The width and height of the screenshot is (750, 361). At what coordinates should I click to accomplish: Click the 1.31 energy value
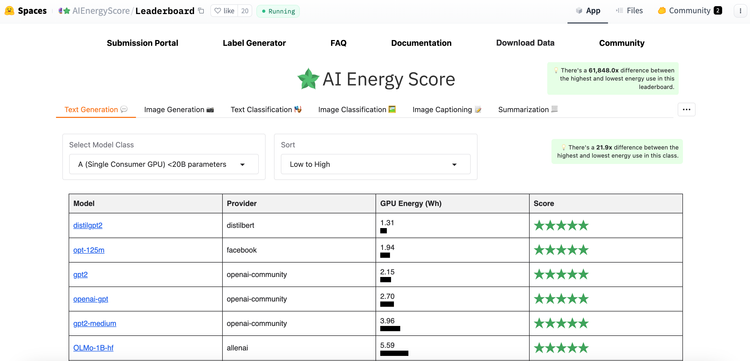click(x=387, y=222)
